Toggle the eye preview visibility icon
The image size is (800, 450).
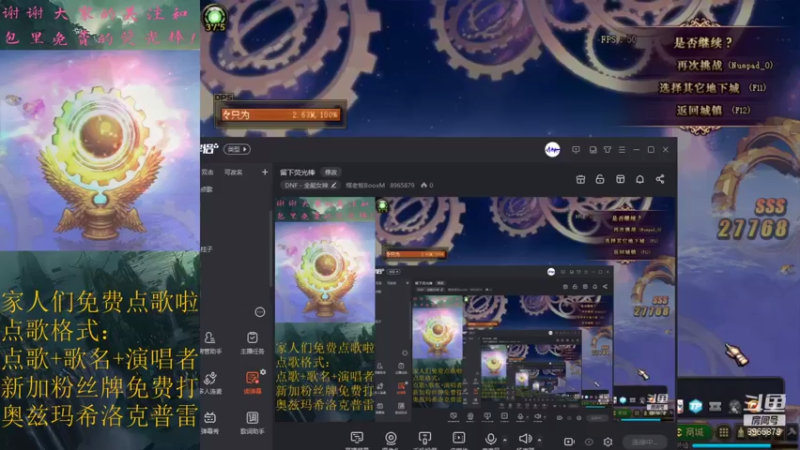click(x=589, y=442)
